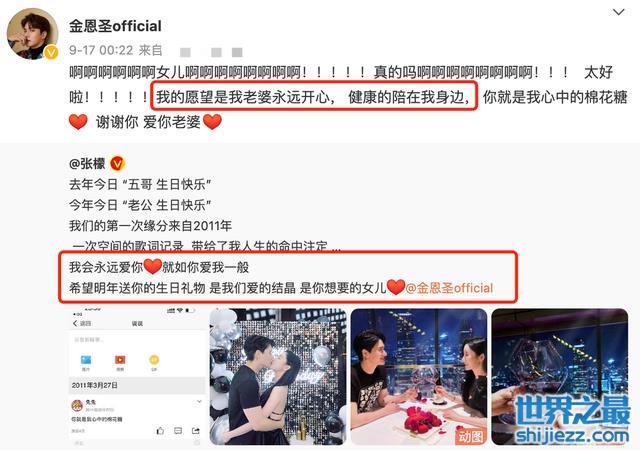Expand the small chevron beside the 兔兔 entry

pos(199,402)
